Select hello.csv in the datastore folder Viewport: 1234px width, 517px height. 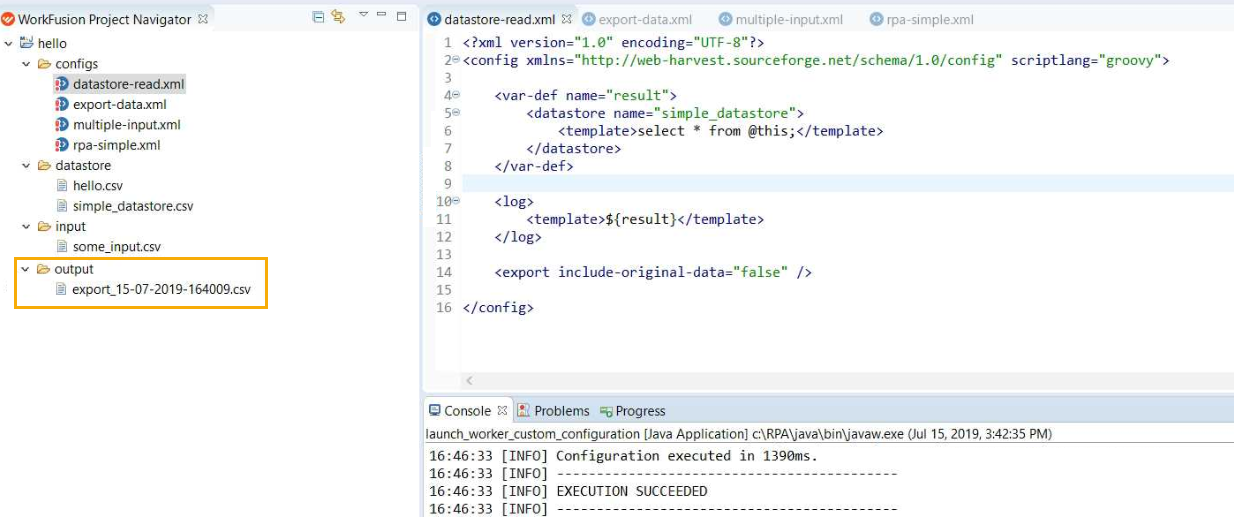click(x=98, y=186)
